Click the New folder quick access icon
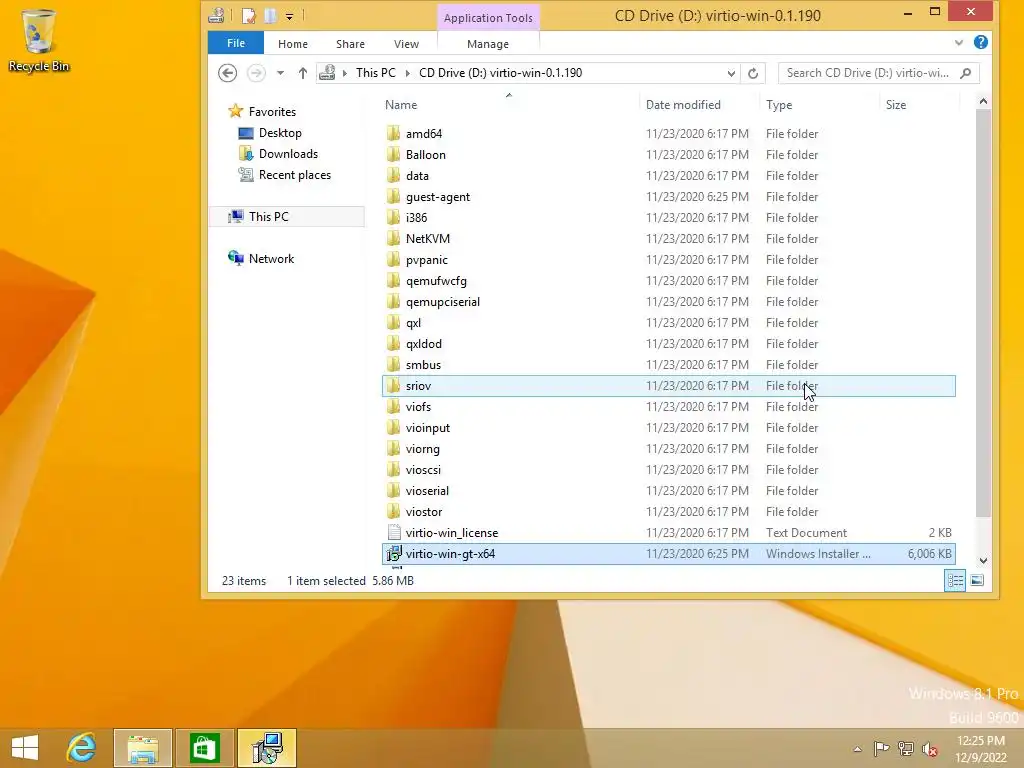This screenshot has width=1024, height=768. pyautogui.click(x=270, y=16)
